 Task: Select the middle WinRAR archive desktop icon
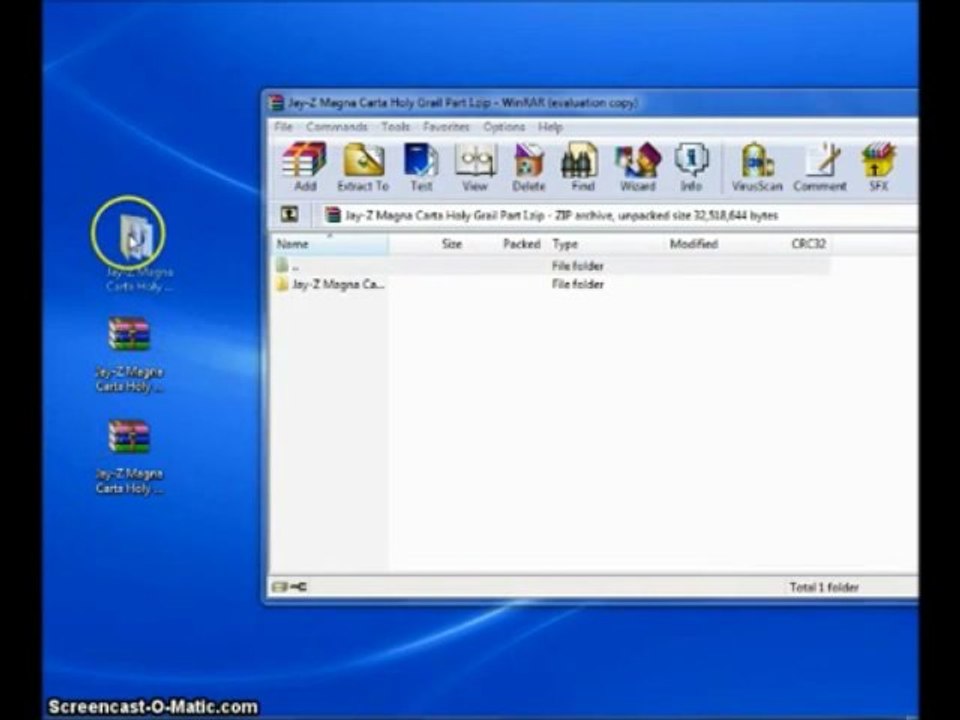pos(129,334)
